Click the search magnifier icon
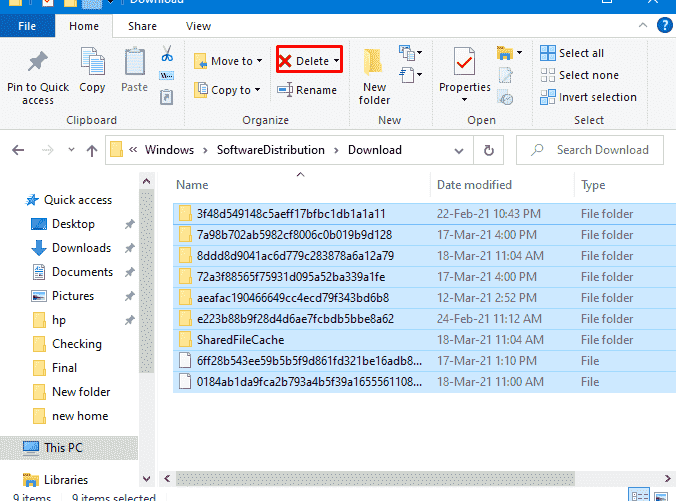 [537, 150]
